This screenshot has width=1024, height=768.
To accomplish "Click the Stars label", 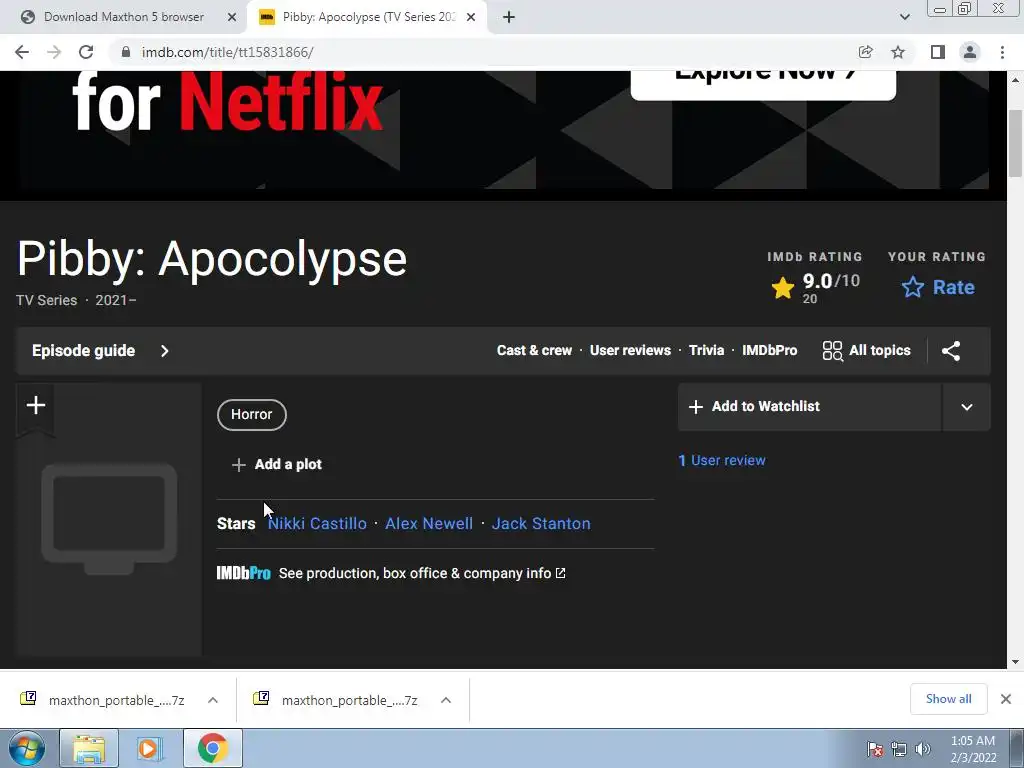I will [x=236, y=524].
